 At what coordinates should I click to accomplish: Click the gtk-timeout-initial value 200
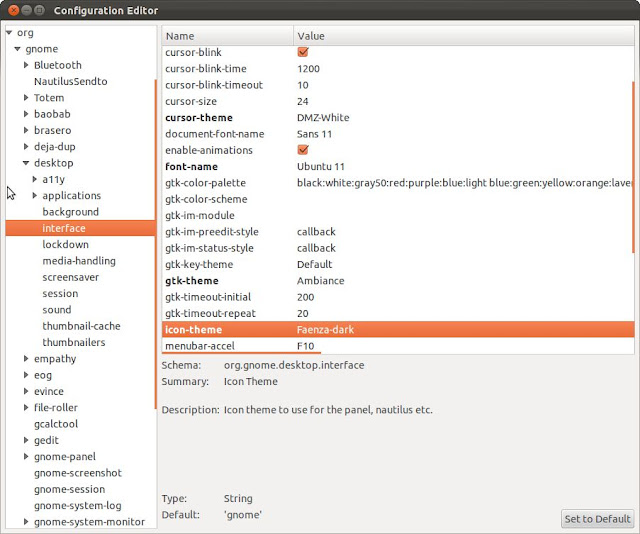click(x=305, y=297)
